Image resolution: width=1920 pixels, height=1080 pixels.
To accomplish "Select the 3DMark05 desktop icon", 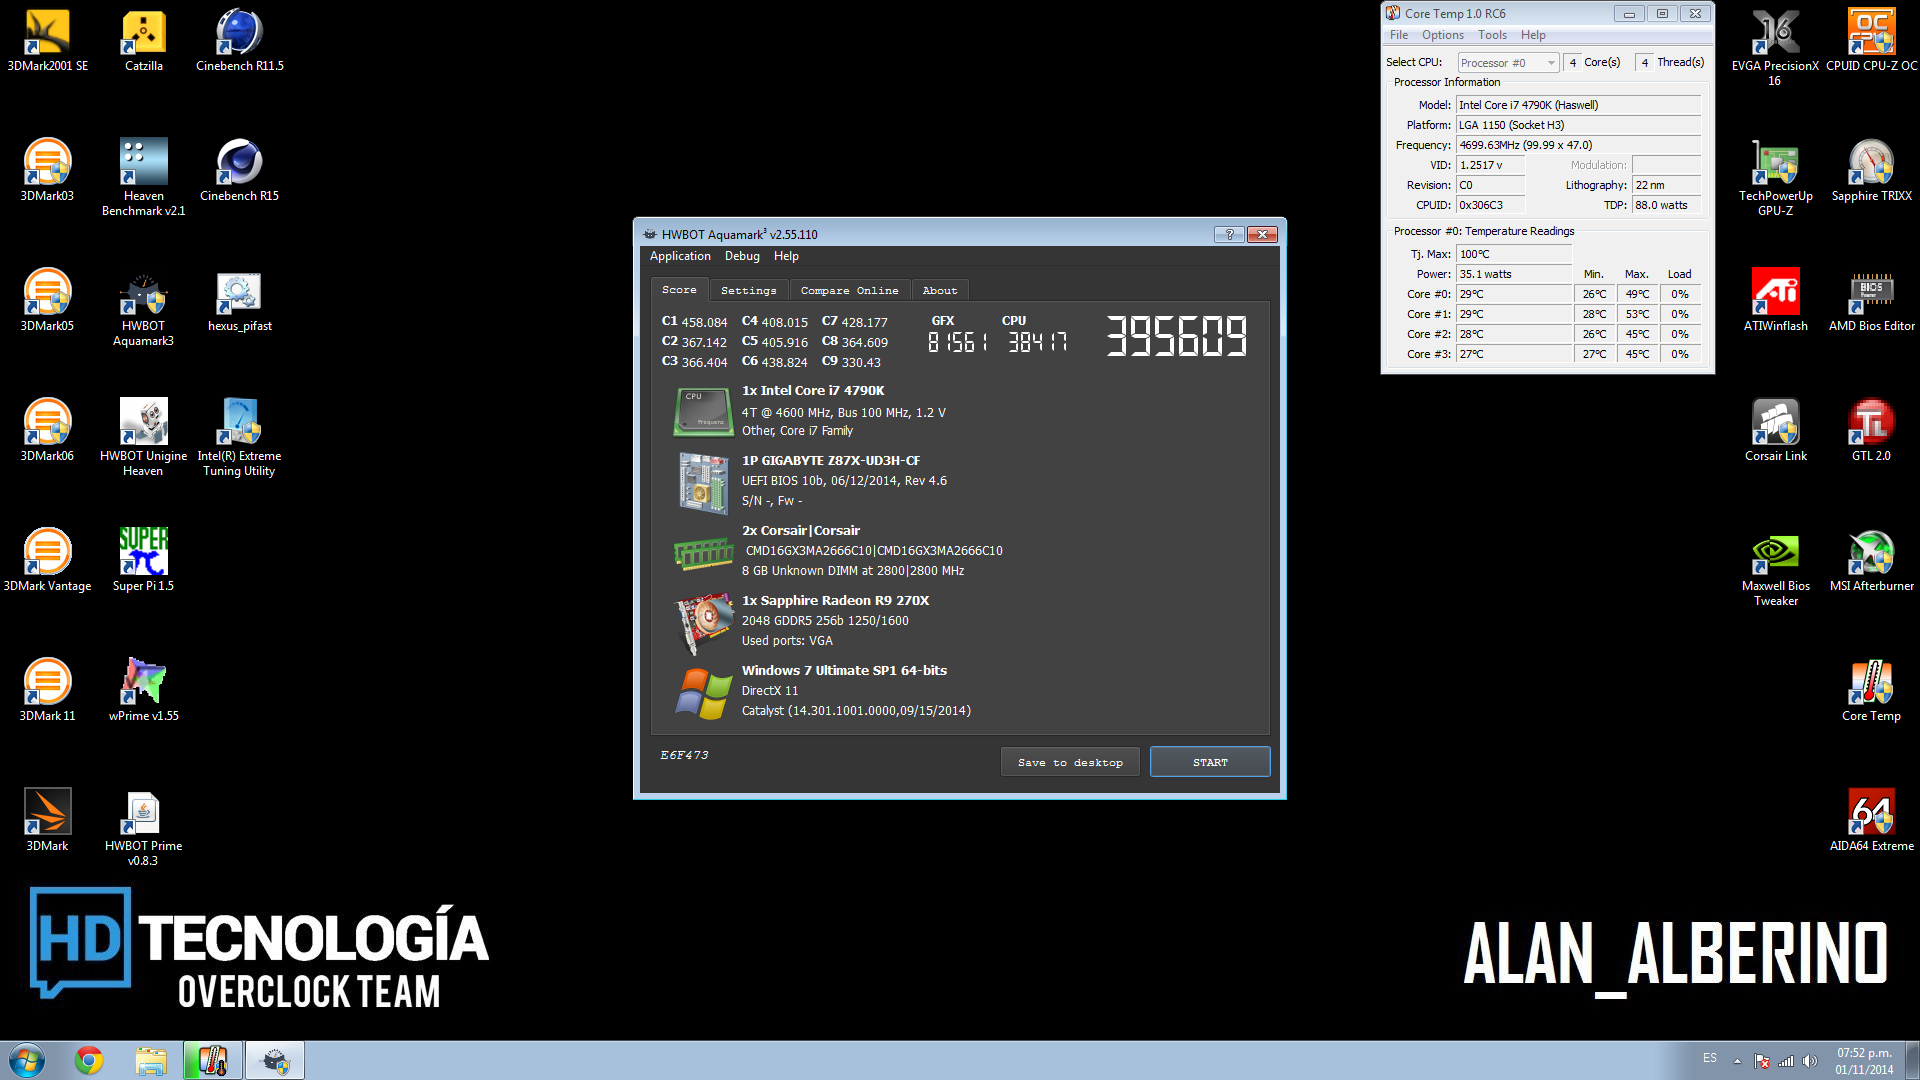I will click(x=47, y=300).
